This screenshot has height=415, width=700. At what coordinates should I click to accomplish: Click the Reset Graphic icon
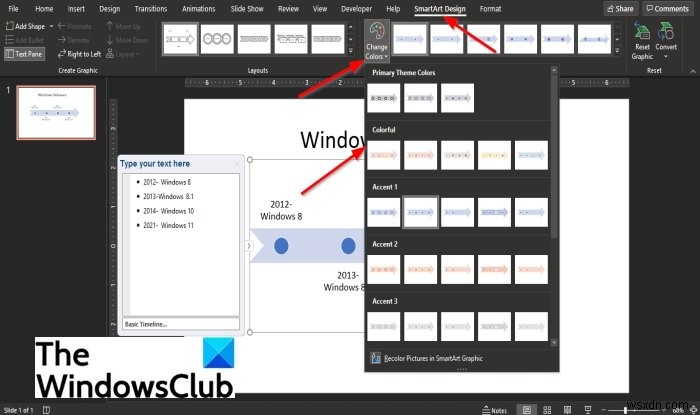[x=642, y=41]
